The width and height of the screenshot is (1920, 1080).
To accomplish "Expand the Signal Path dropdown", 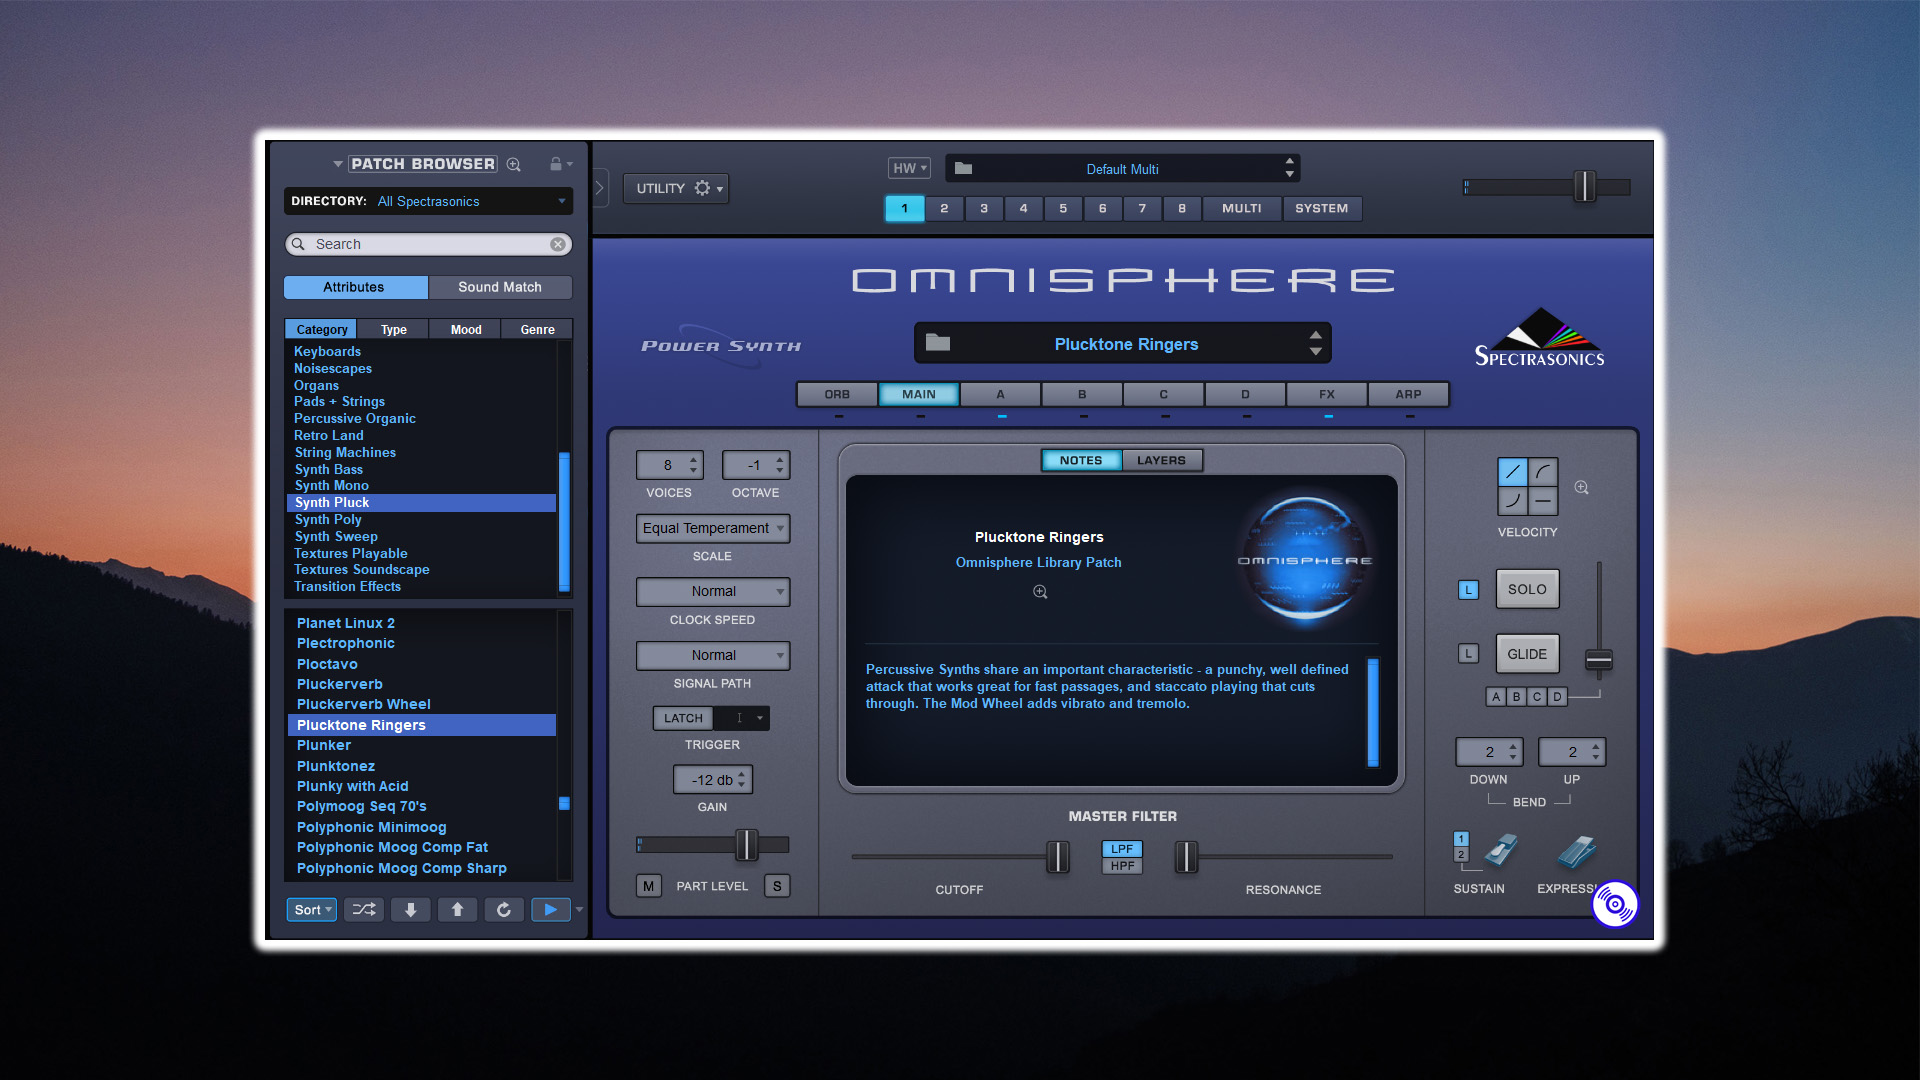I will (712, 655).
